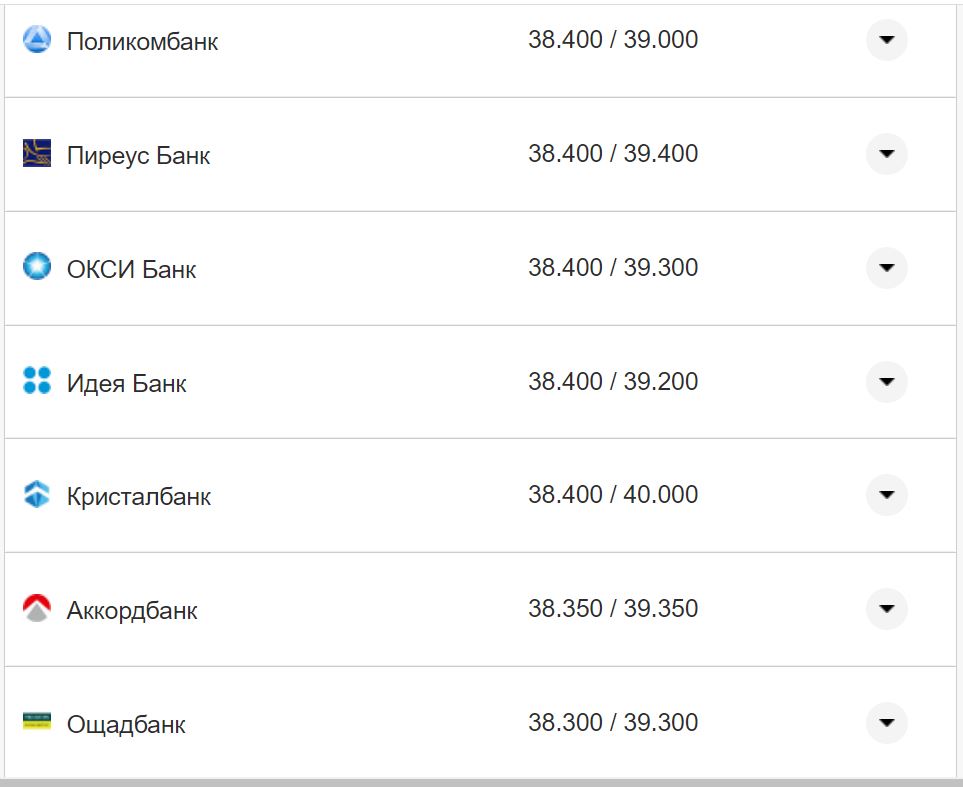Expand Идея Банк rate details

886,382
